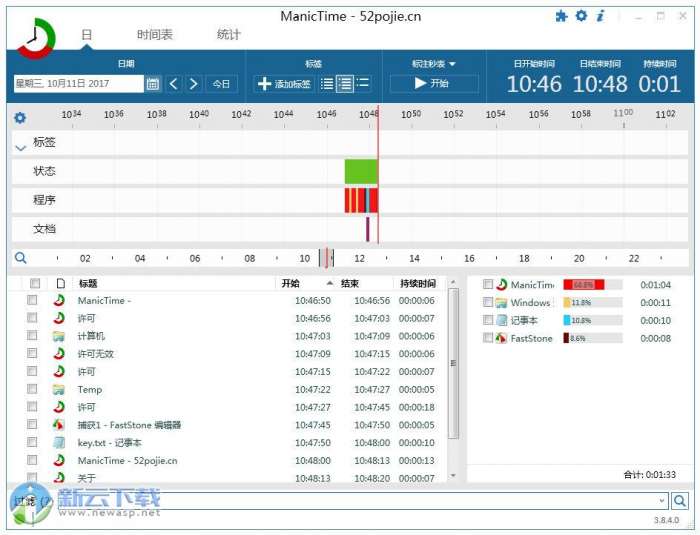Click the green 状态 activity block
Image resolution: width=700 pixels, height=535 pixels.
361,171
